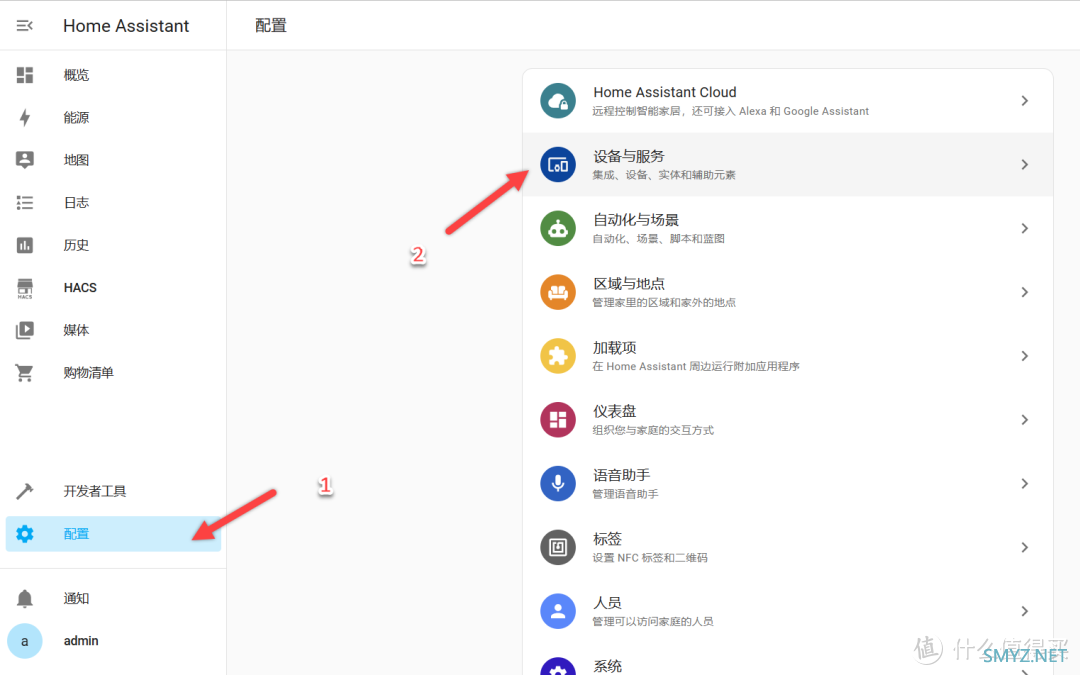
Task: Open 人员 settings title
Action: point(608,603)
